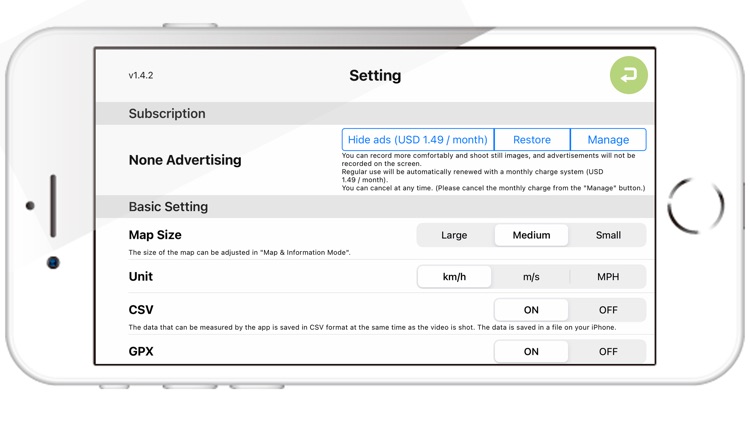750x422 pixels.
Task: Click the CSV format description text
Action: coord(372,327)
